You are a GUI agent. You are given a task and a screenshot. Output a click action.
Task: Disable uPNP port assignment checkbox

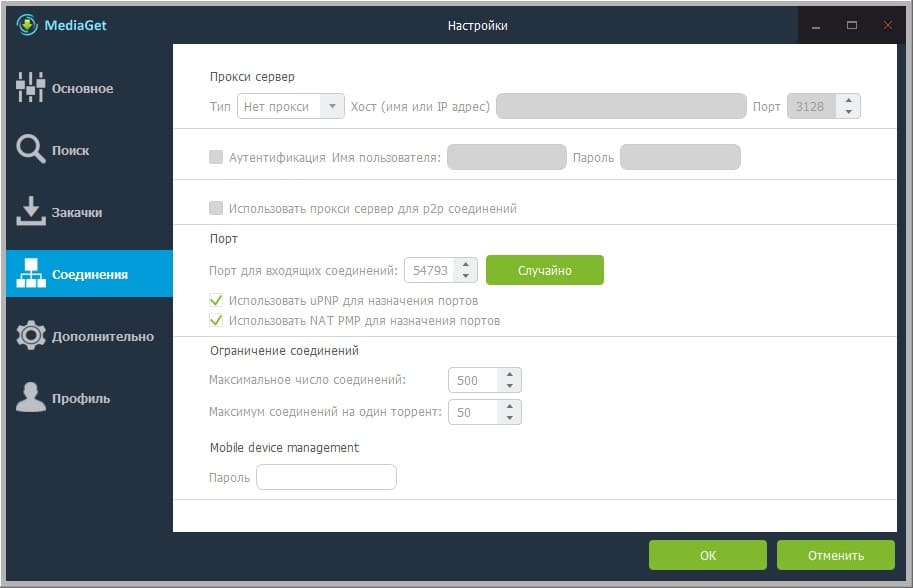216,300
